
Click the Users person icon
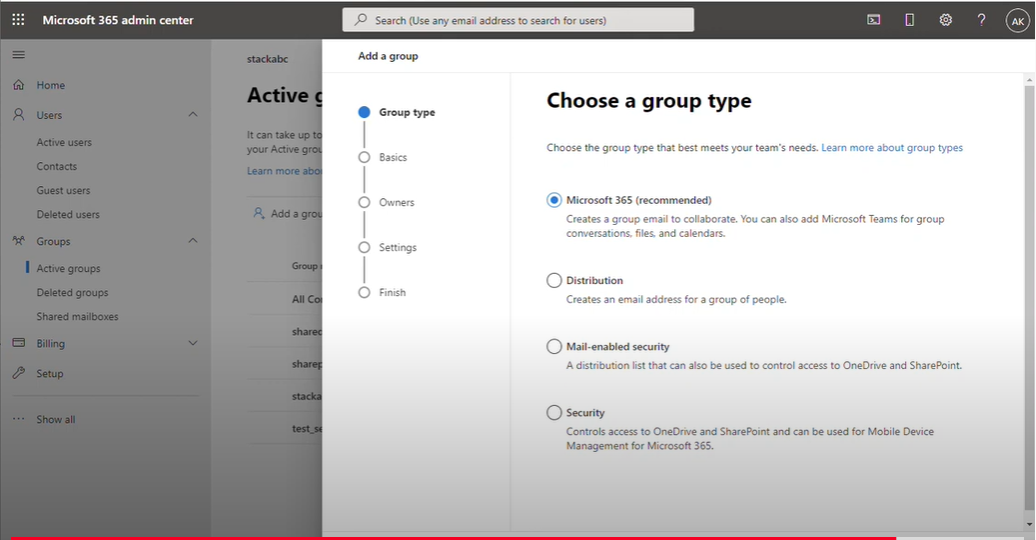[18, 114]
